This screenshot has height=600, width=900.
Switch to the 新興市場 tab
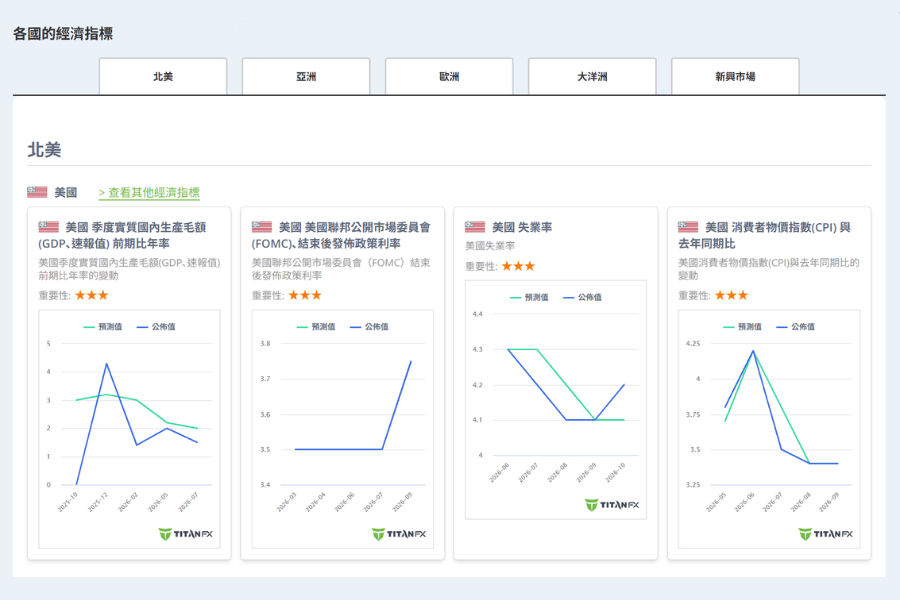click(735, 76)
